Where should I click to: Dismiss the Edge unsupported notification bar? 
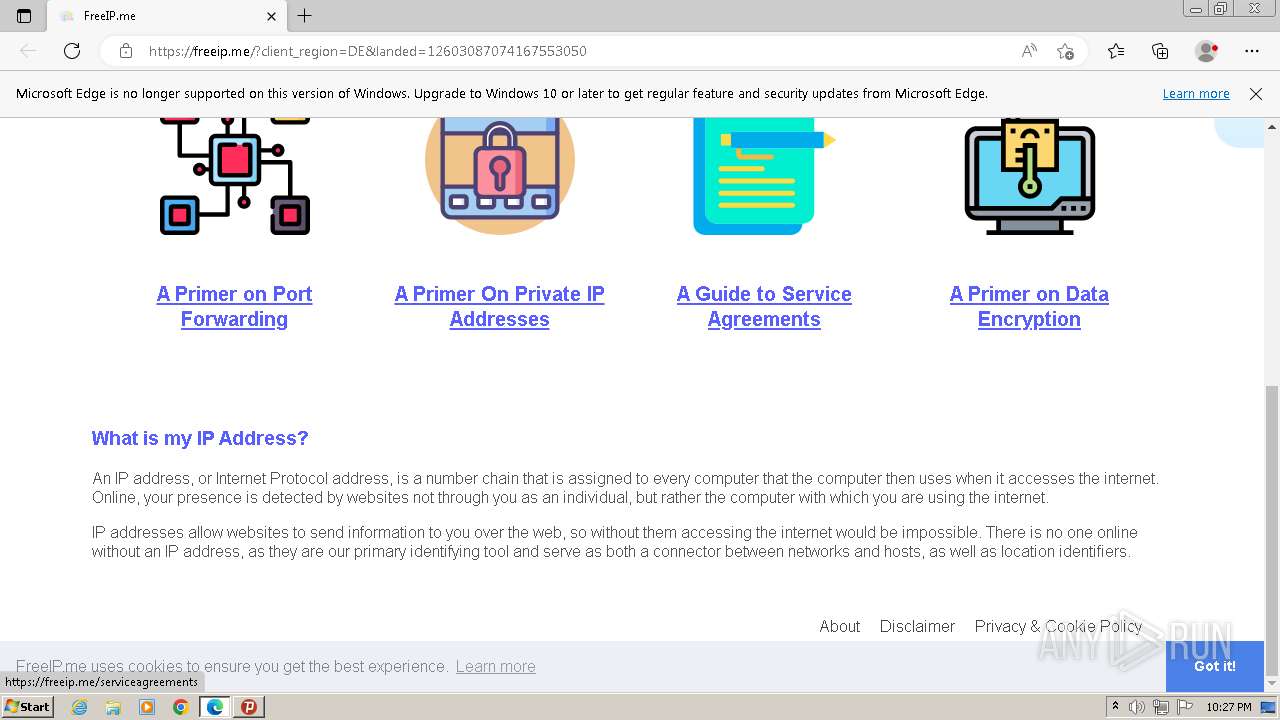pyautogui.click(x=1256, y=93)
